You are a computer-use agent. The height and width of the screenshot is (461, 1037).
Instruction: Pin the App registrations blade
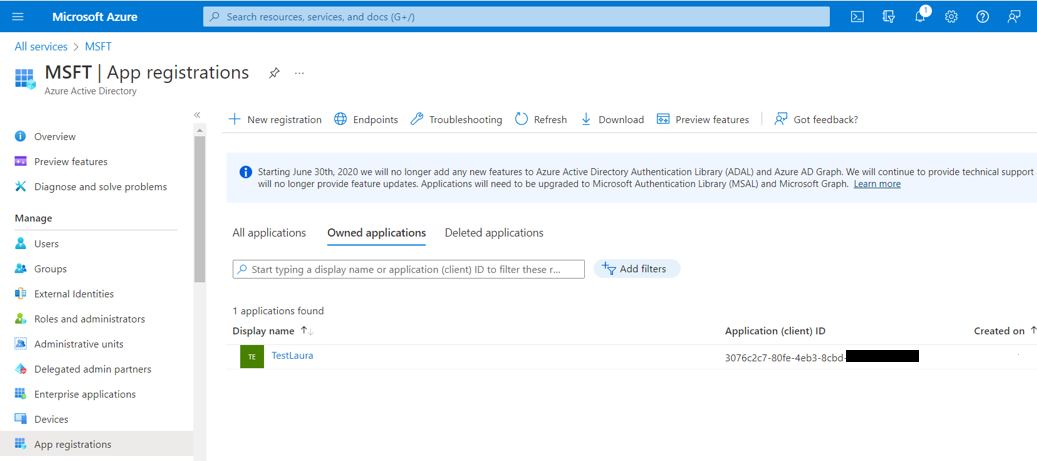click(274, 73)
